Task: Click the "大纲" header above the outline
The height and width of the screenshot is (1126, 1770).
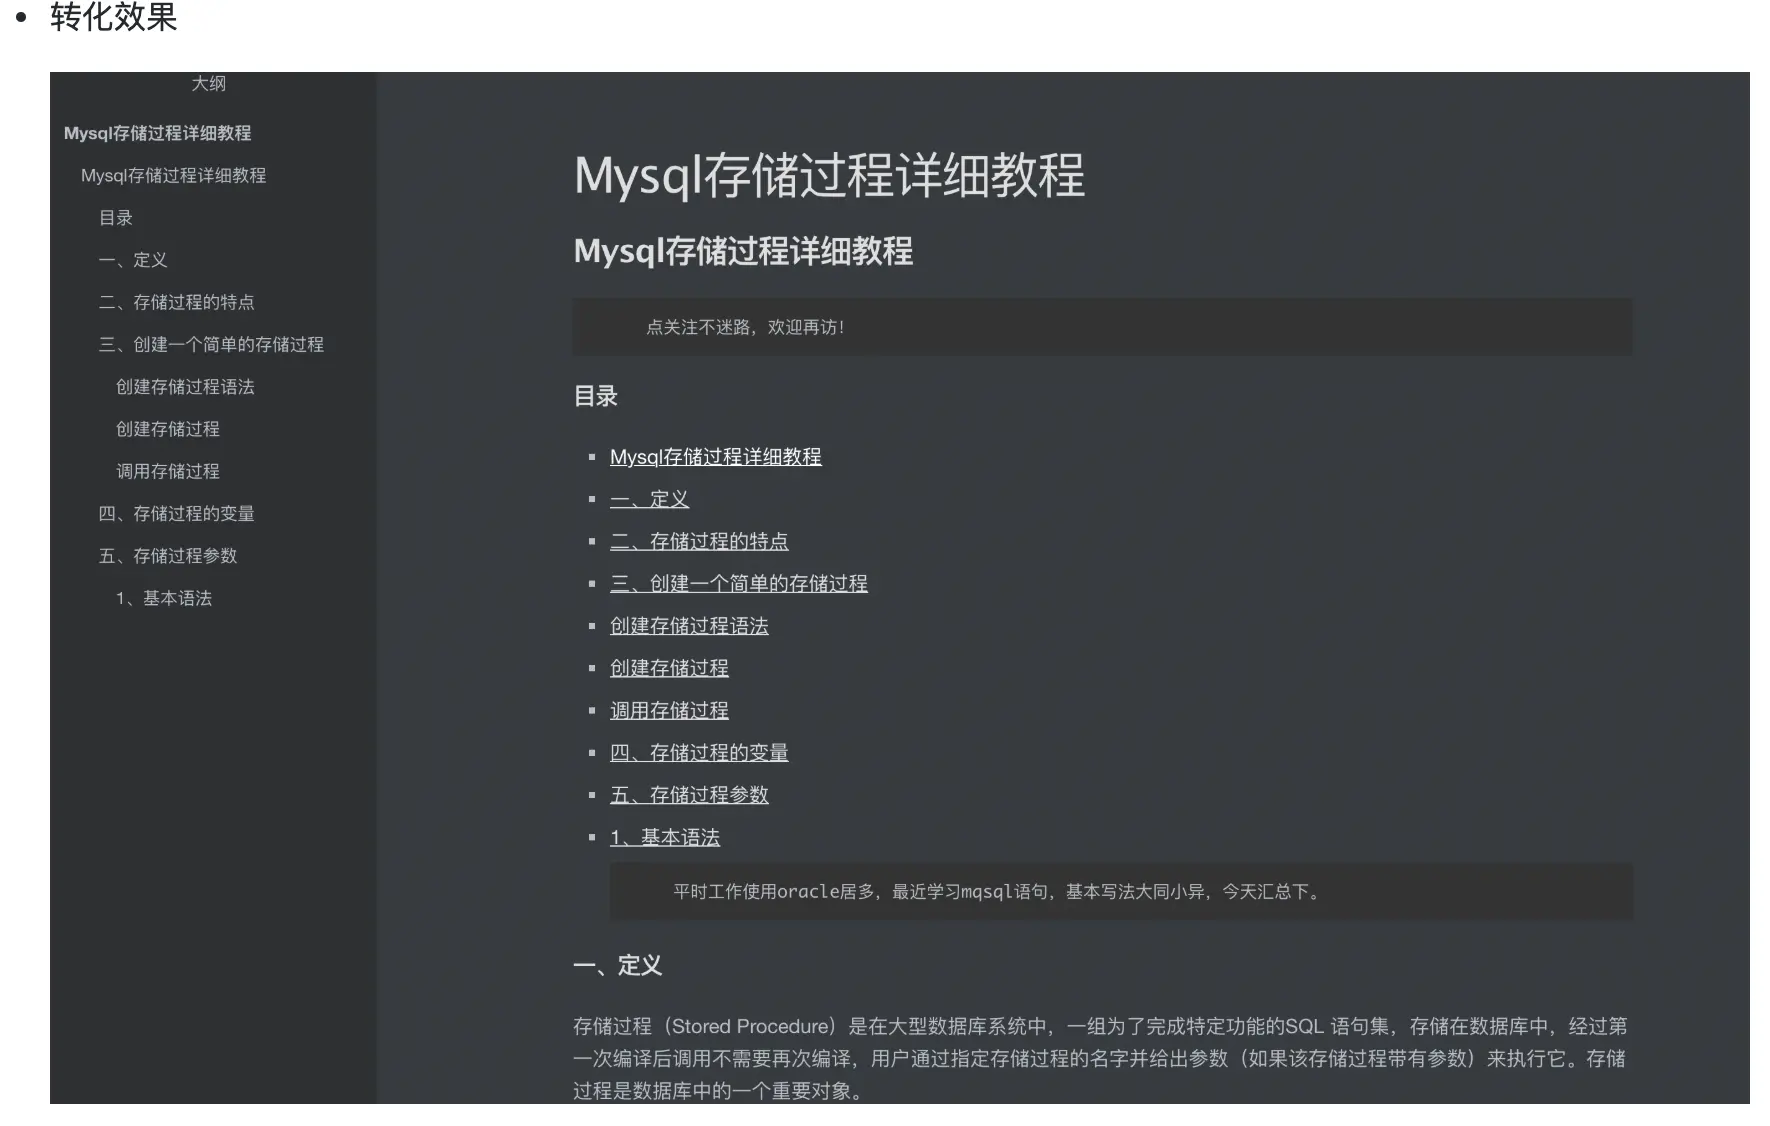Action: 208,84
